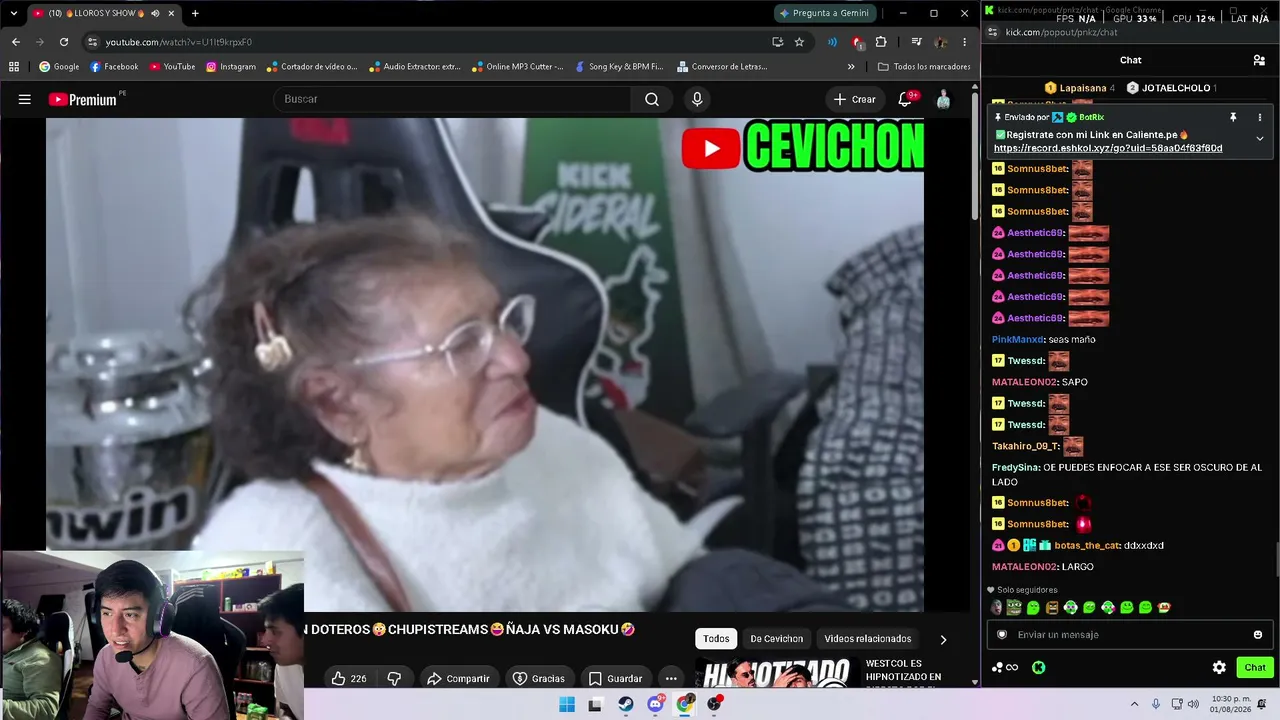Open the Song Key & BPM bookmark
The width and height of the screenshot is (1280, 720).
(x=618, y=67)
